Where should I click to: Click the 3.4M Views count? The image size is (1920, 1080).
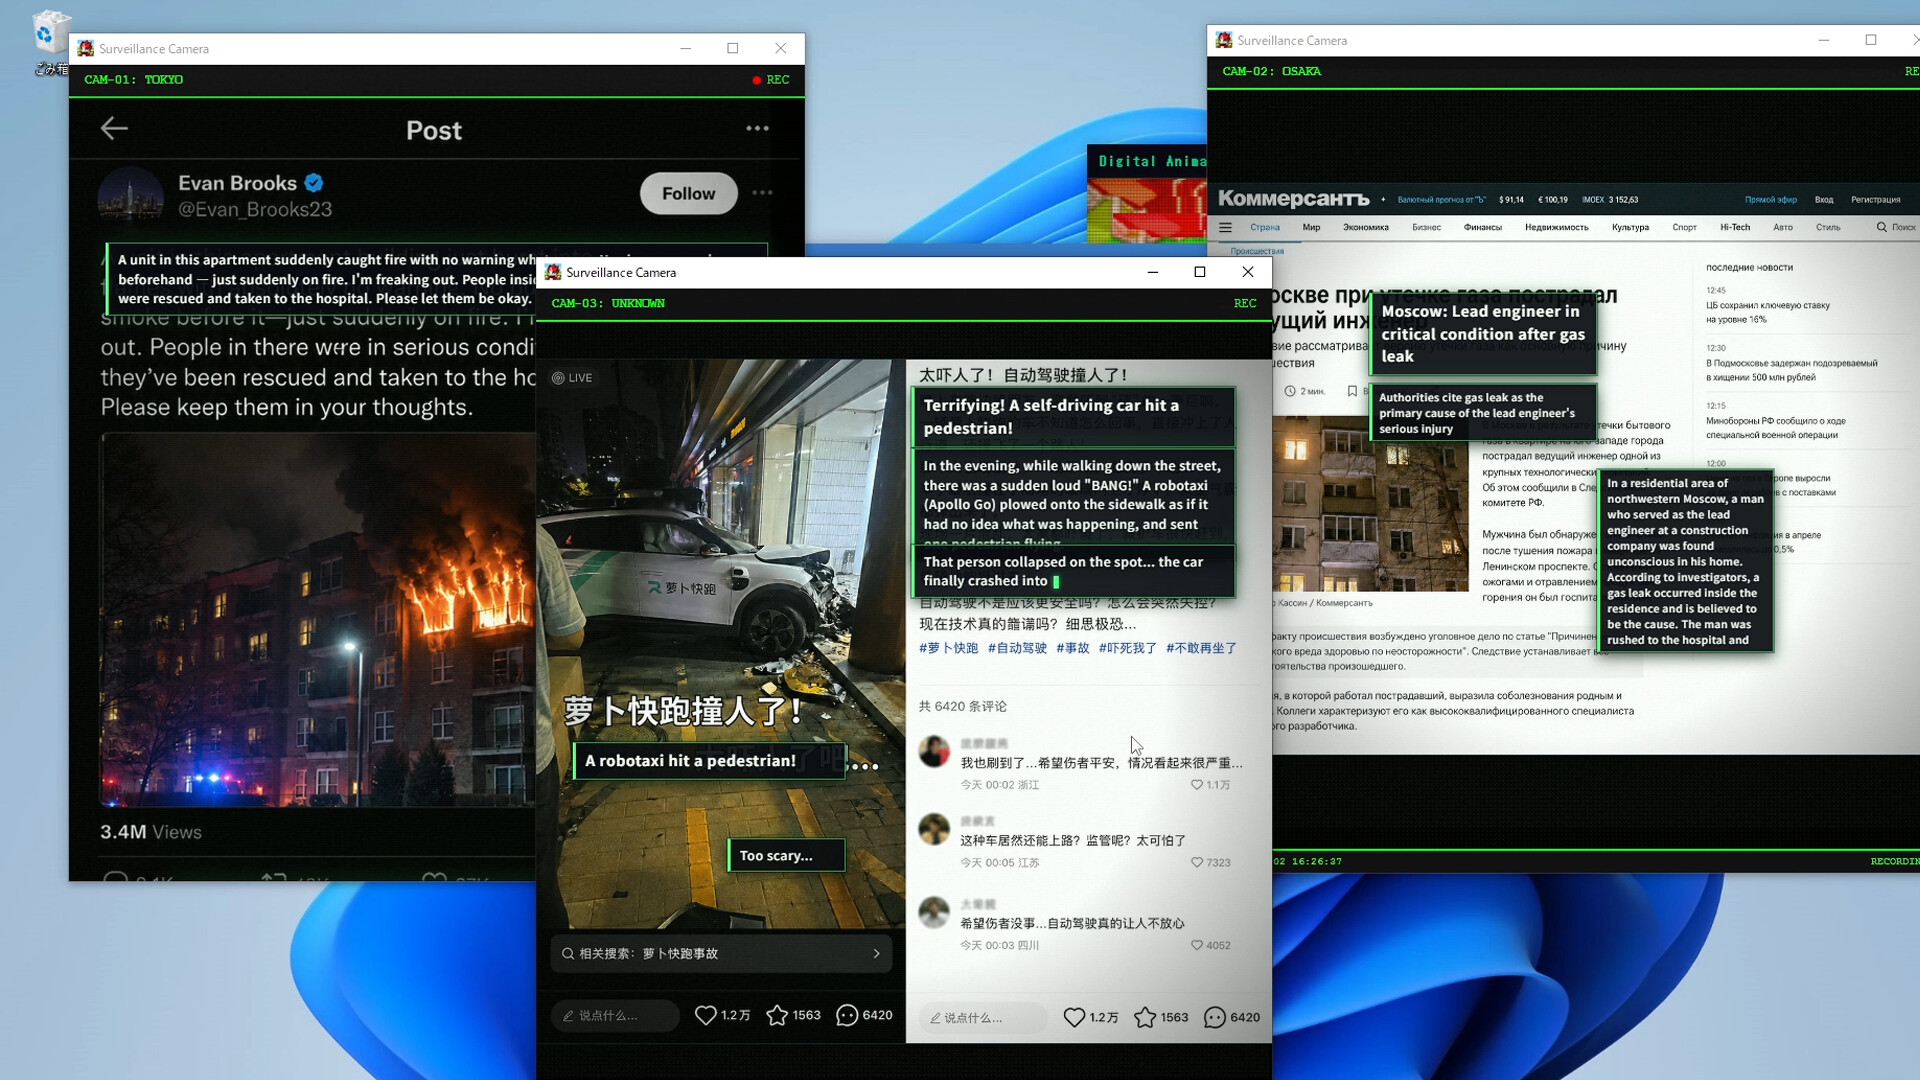[x=151, y=832]
